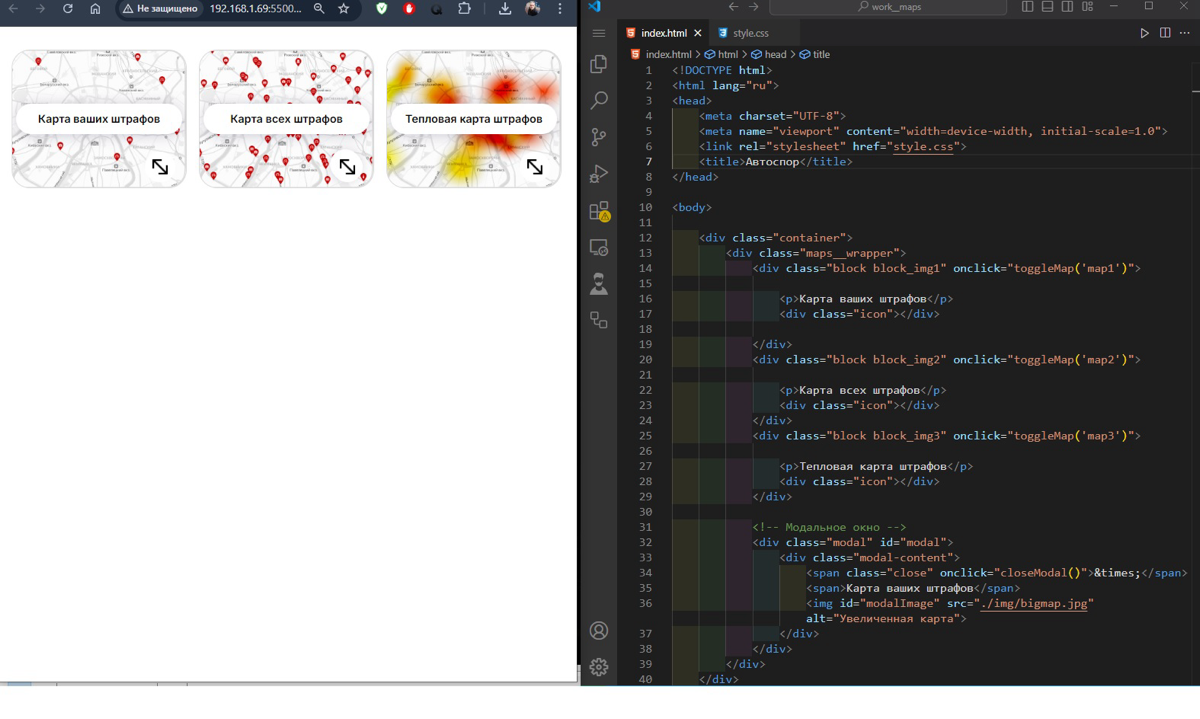The height and width of the screenshot is (719, 1200).
Task: Click the 'Модальное окно' comment line
Action: click(x=829, y=527)
